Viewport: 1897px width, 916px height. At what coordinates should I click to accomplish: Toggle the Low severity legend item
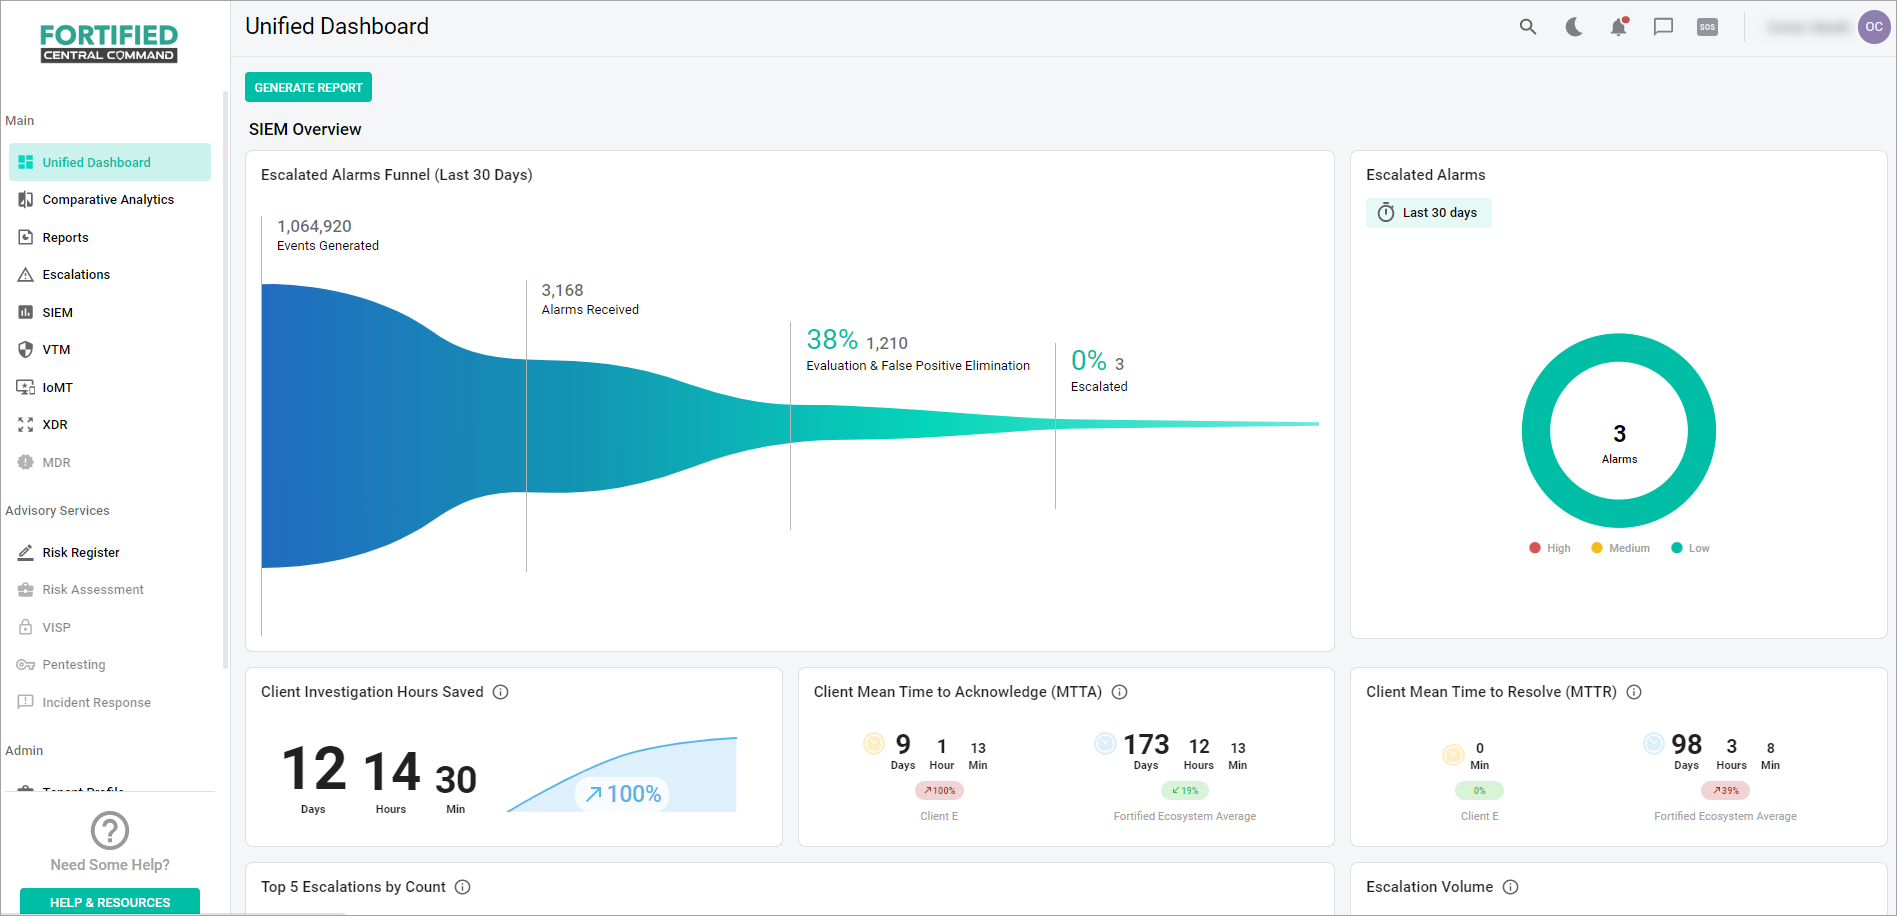tap(1689, 547)
